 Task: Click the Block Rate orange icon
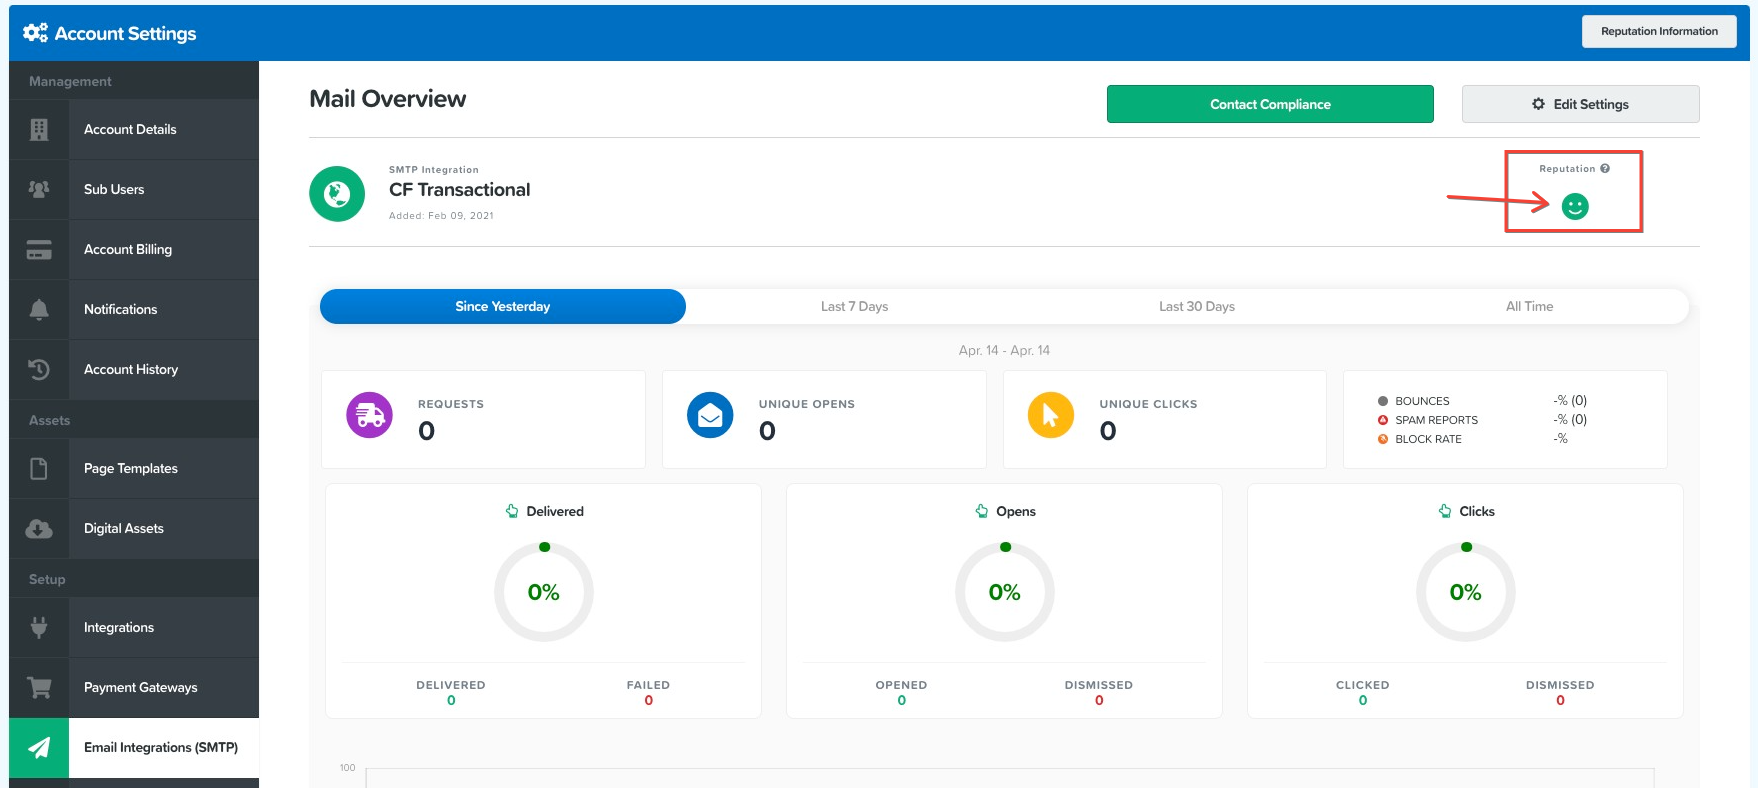(1383, 439)
